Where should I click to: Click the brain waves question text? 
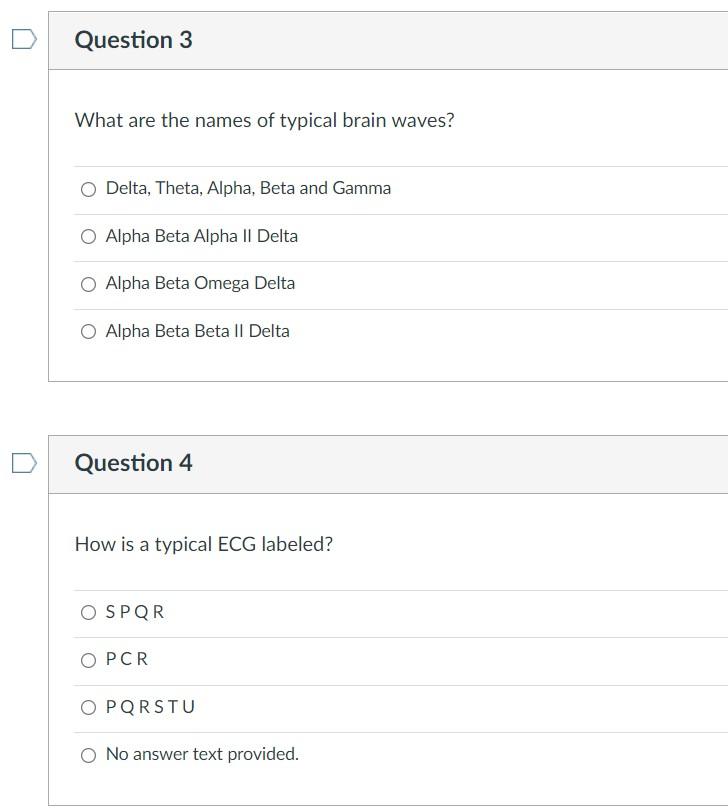point(264,121)
